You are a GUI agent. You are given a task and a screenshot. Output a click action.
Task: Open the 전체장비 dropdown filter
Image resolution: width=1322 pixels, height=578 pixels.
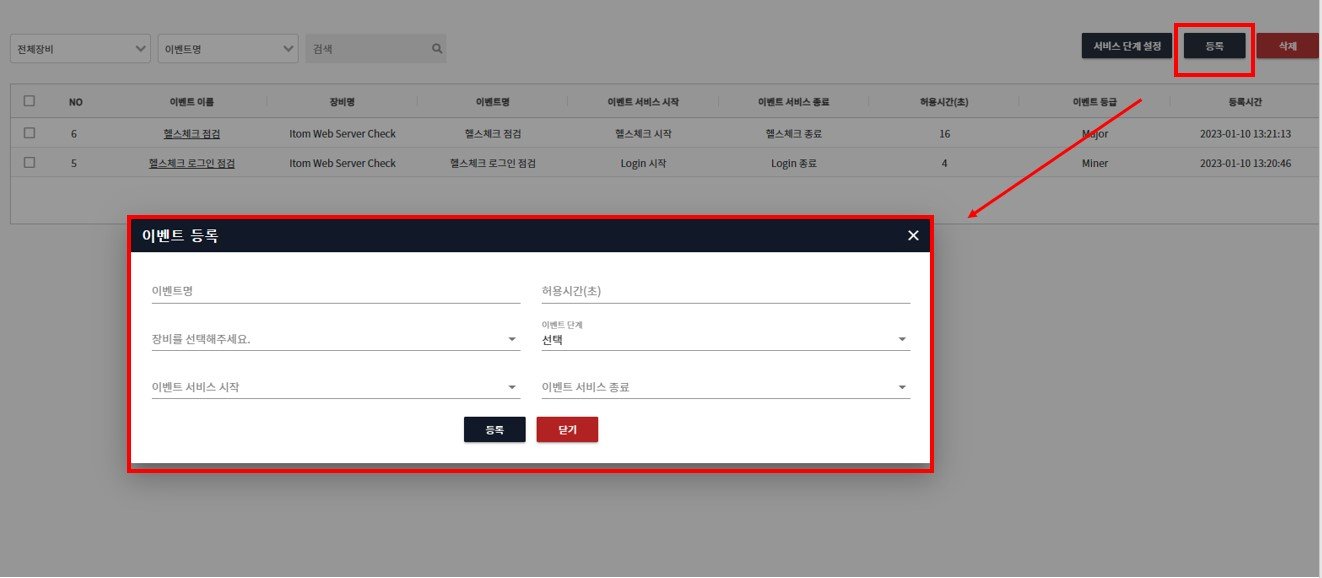pos(80,48)
